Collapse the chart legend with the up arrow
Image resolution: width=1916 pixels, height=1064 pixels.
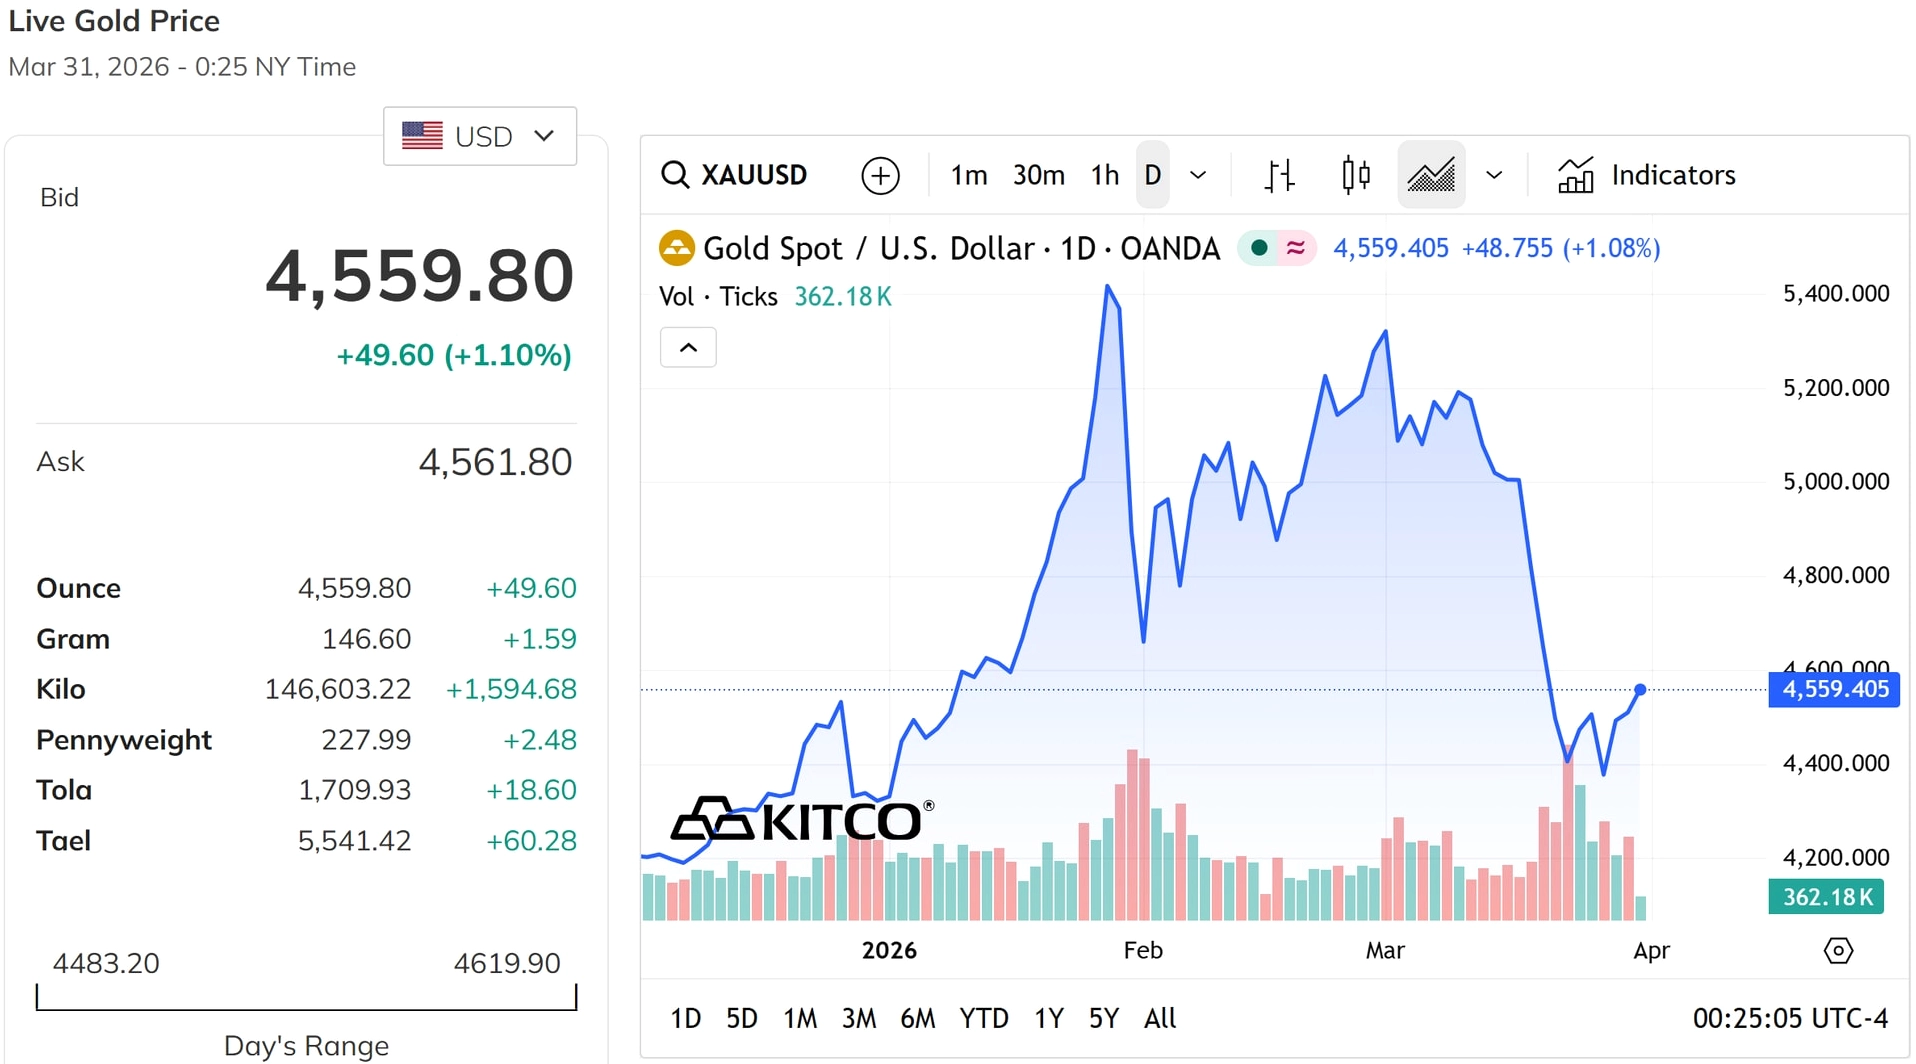point(688,347)
